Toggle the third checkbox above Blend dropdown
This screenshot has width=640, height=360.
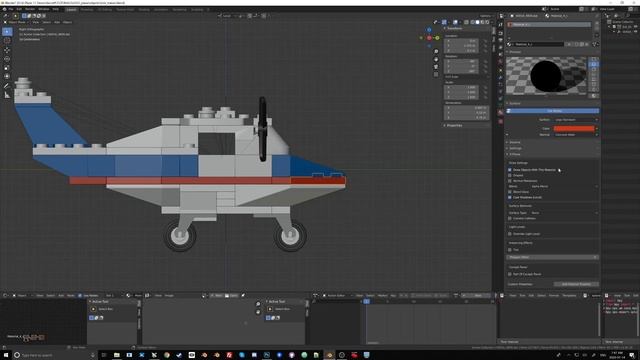point(510,181)
